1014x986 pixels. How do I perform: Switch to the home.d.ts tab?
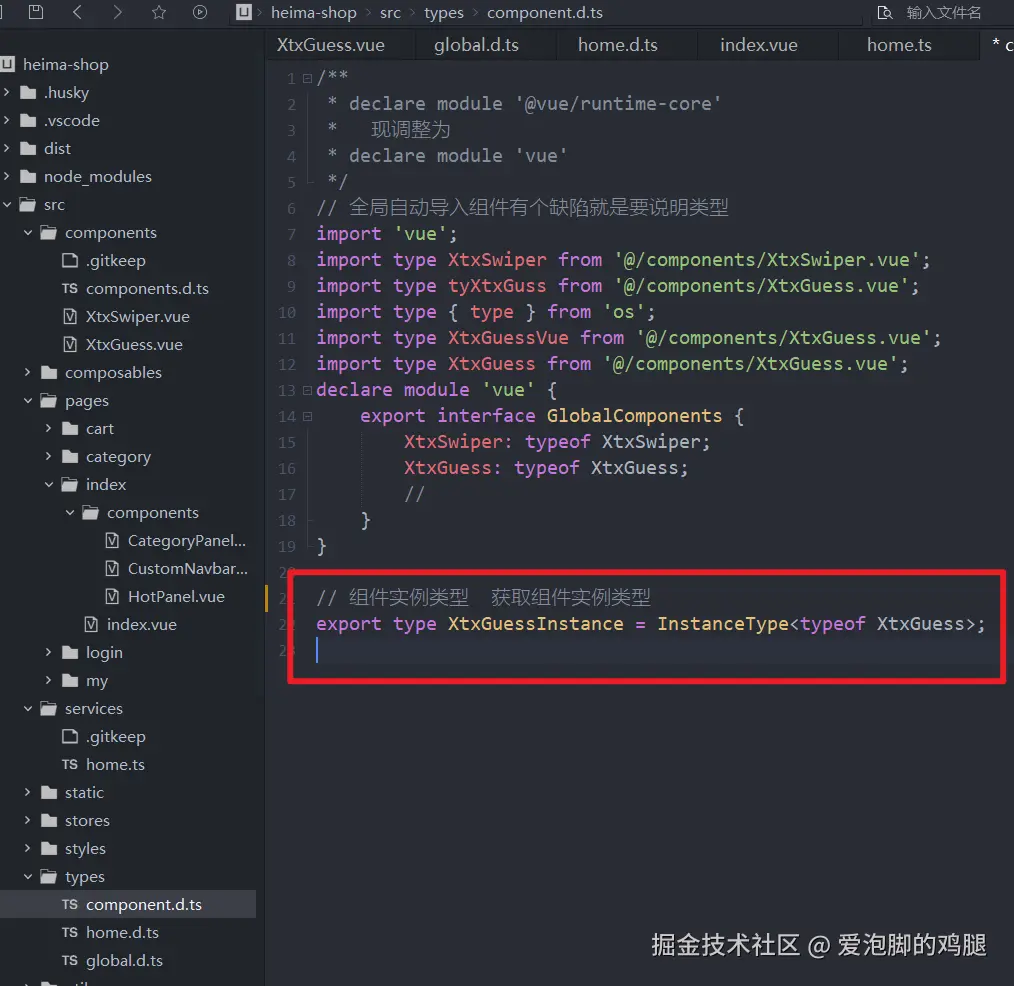(618, 45)
